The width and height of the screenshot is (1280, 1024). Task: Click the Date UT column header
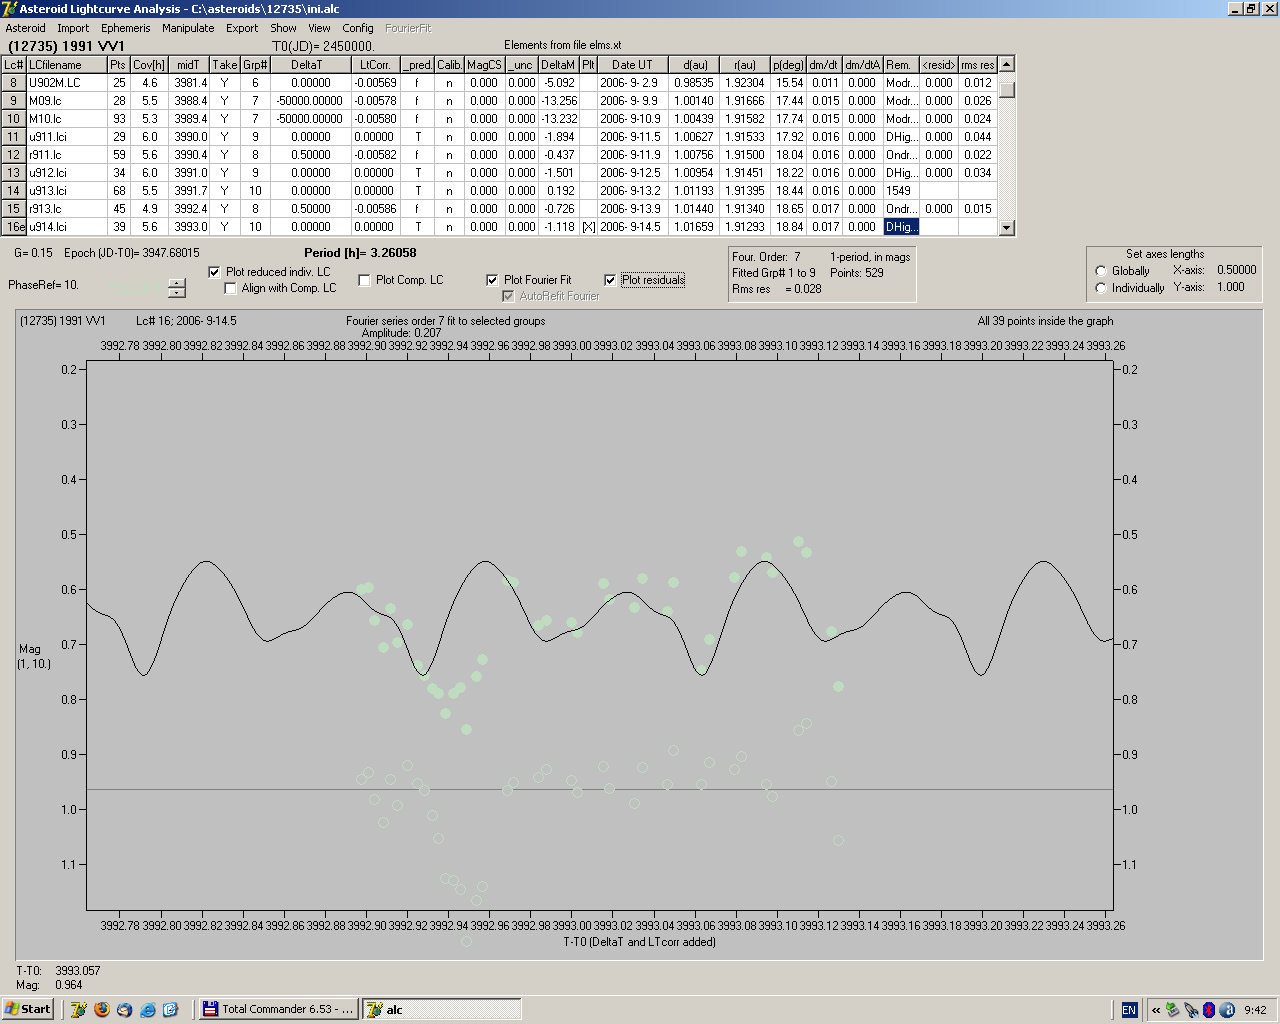[x=632, y=65]
